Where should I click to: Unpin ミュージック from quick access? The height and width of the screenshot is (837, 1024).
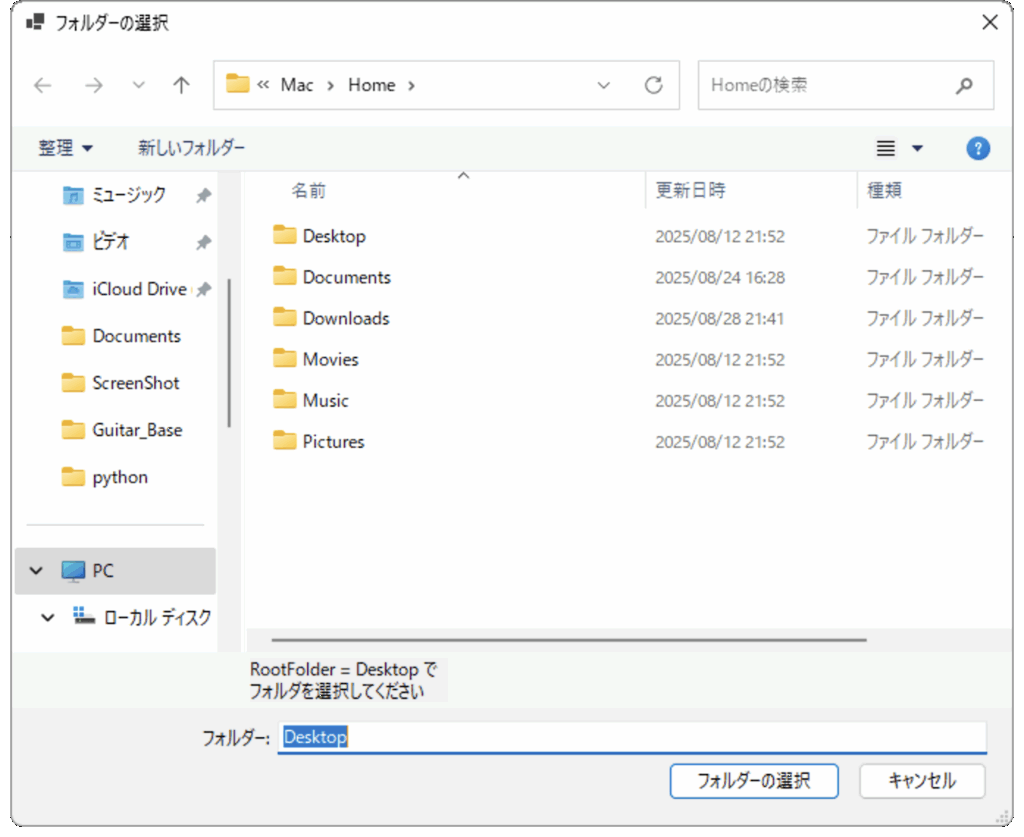pyautogui.click(x=202, y=195)
